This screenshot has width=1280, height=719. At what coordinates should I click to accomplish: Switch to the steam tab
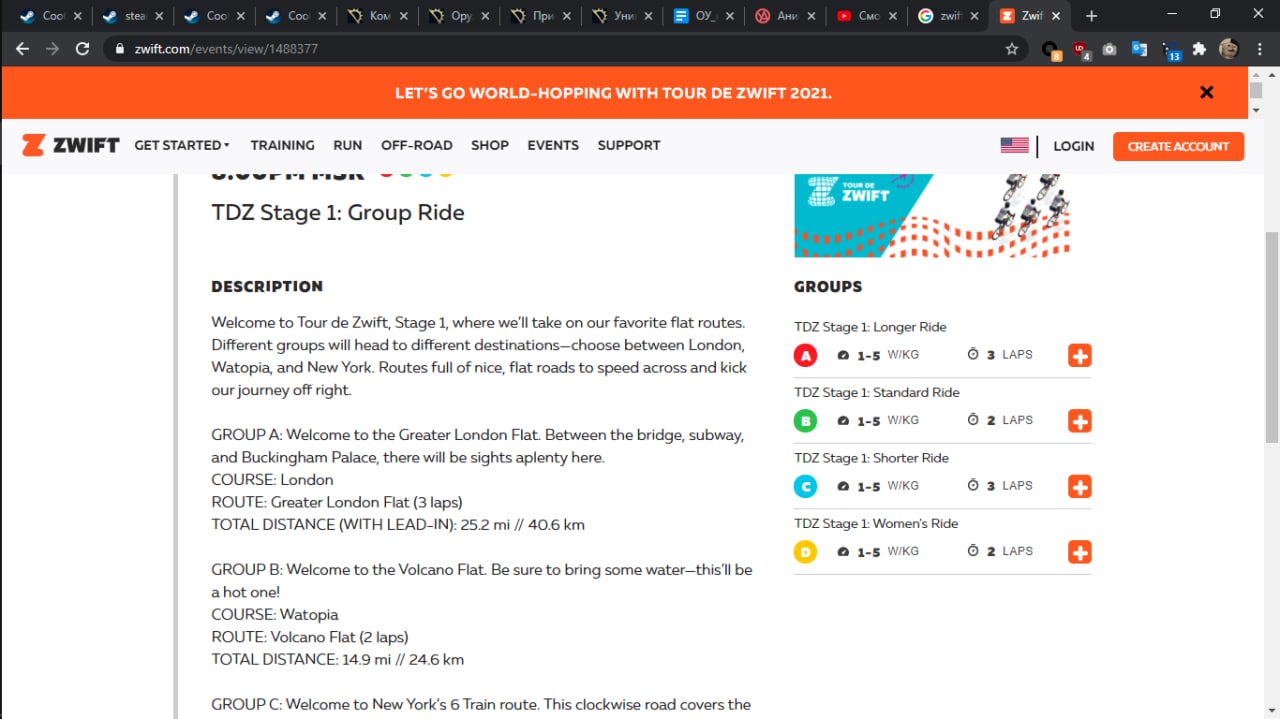[131, 16]
